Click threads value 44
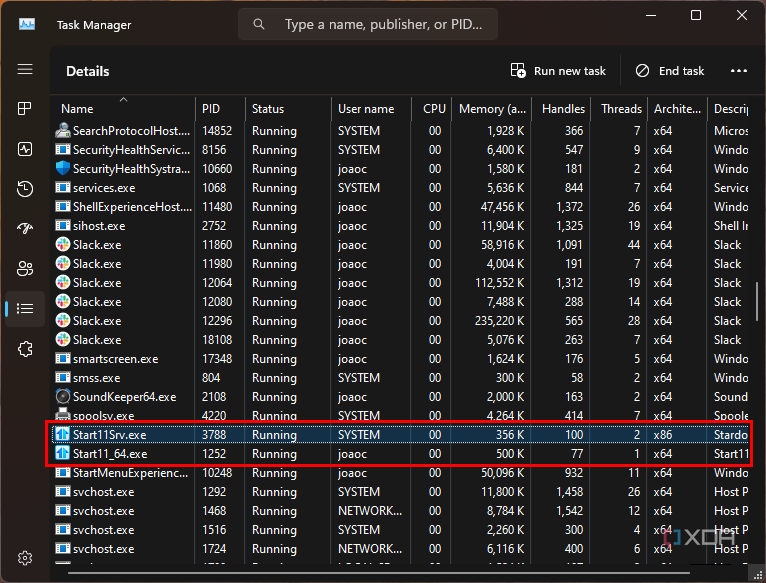 634,245
